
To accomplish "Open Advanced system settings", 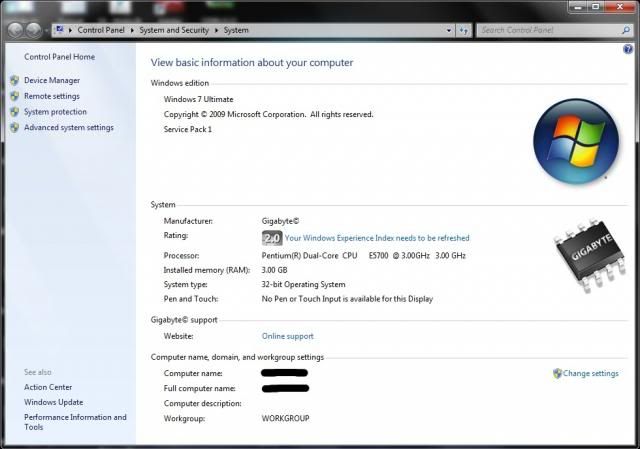I will point(68,128).
